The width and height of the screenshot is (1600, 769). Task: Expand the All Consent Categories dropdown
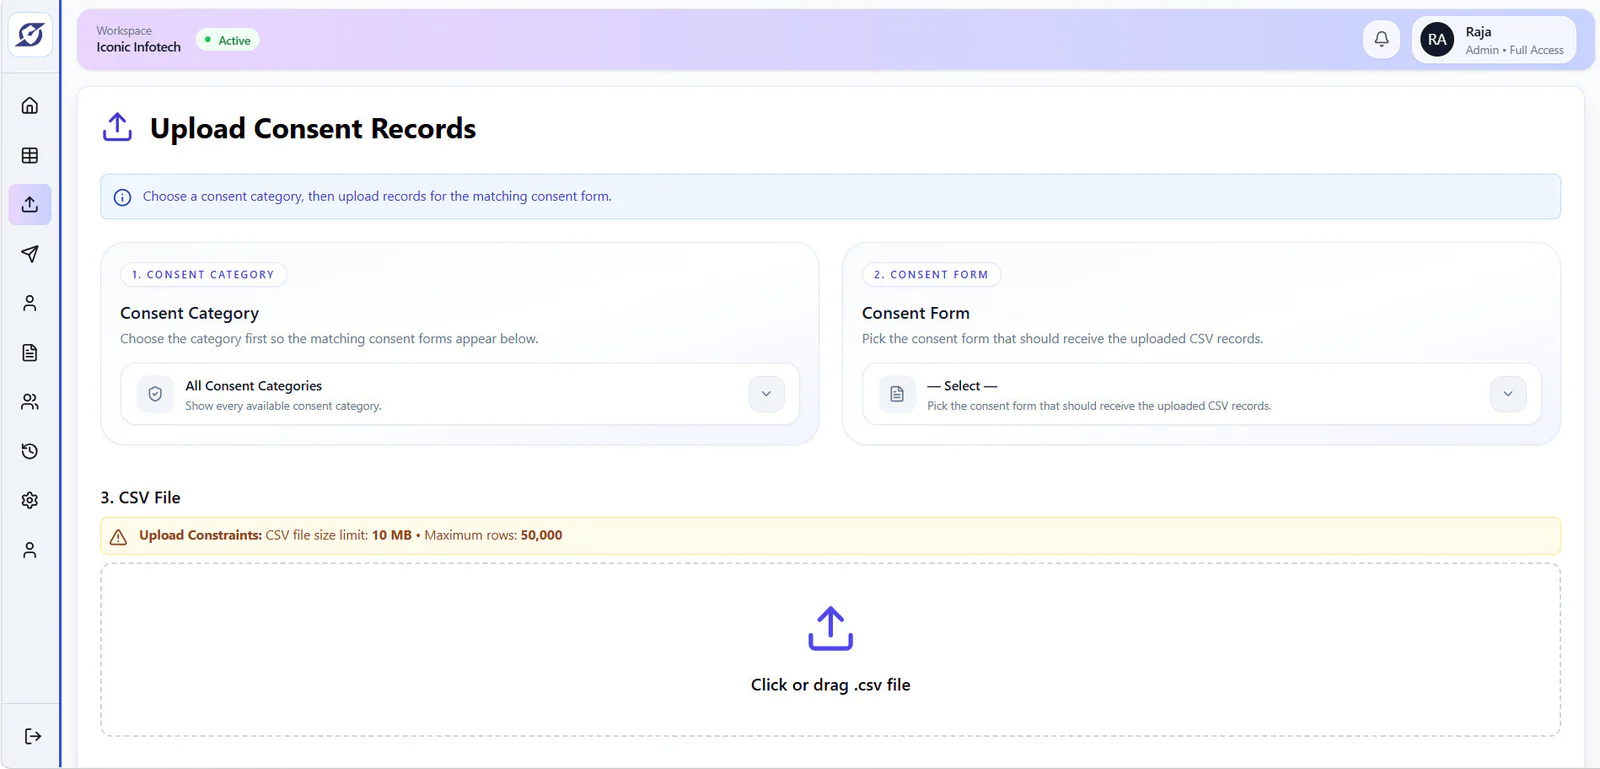tap(460, 394)
